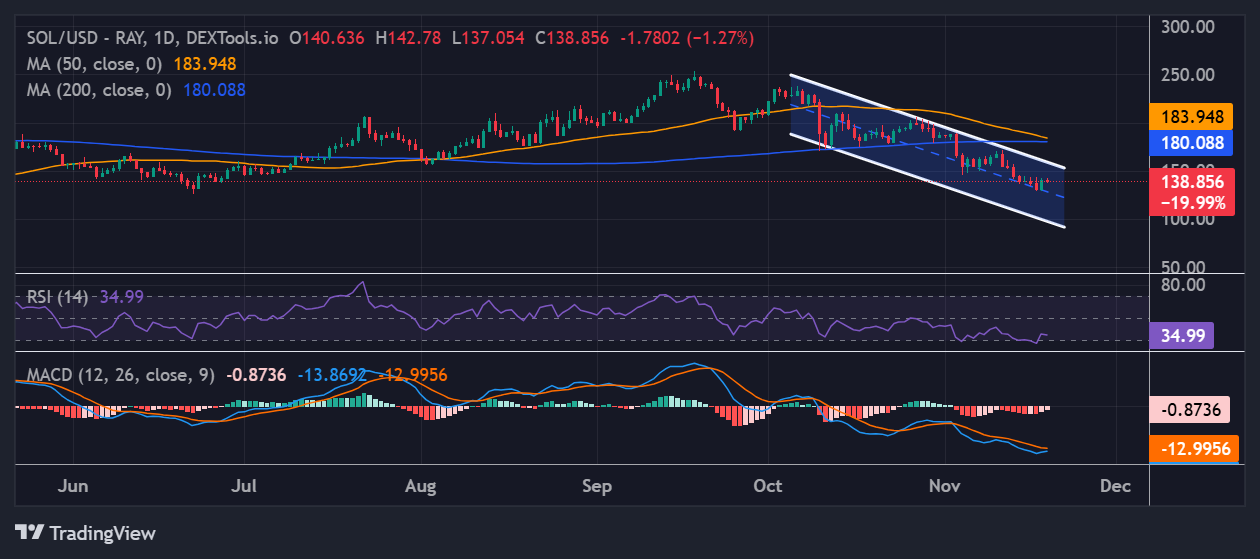The image size is (1260, 559).
Task: Click the TradingView logo
Action: point(65,532)
